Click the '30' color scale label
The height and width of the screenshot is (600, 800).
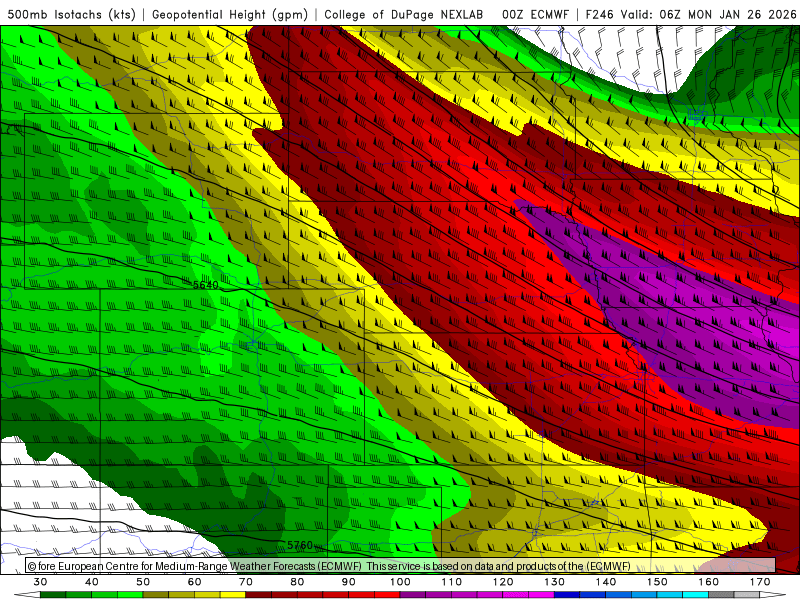[x=40, y=582]
